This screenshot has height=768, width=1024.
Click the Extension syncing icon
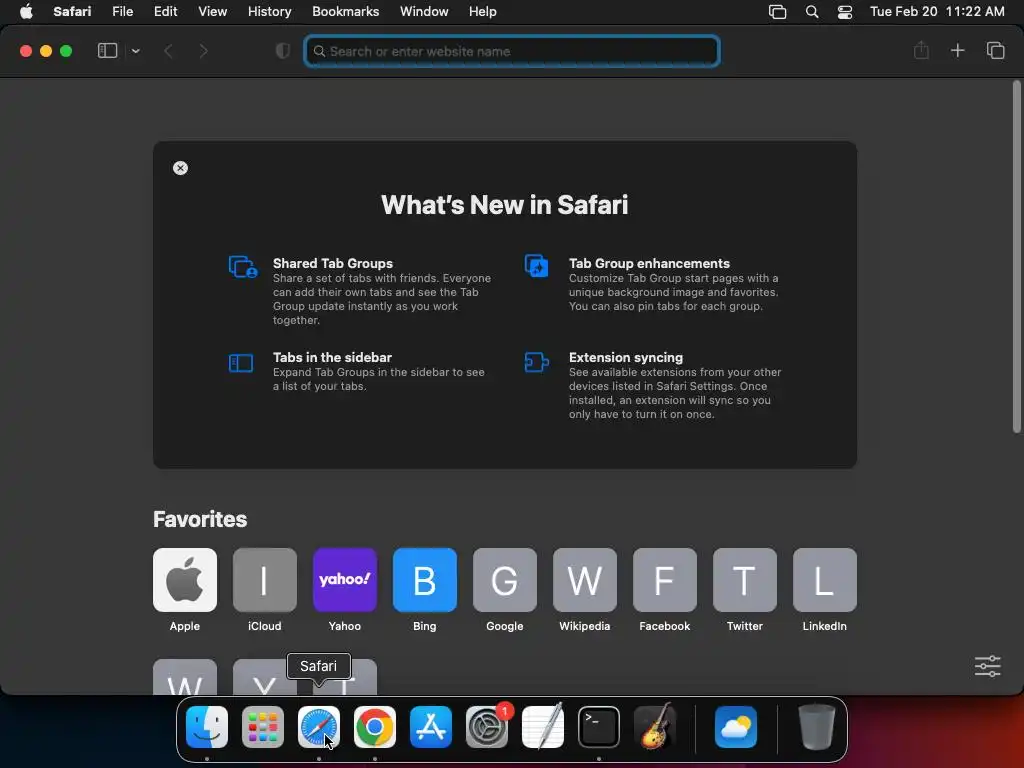click(536, 362)
